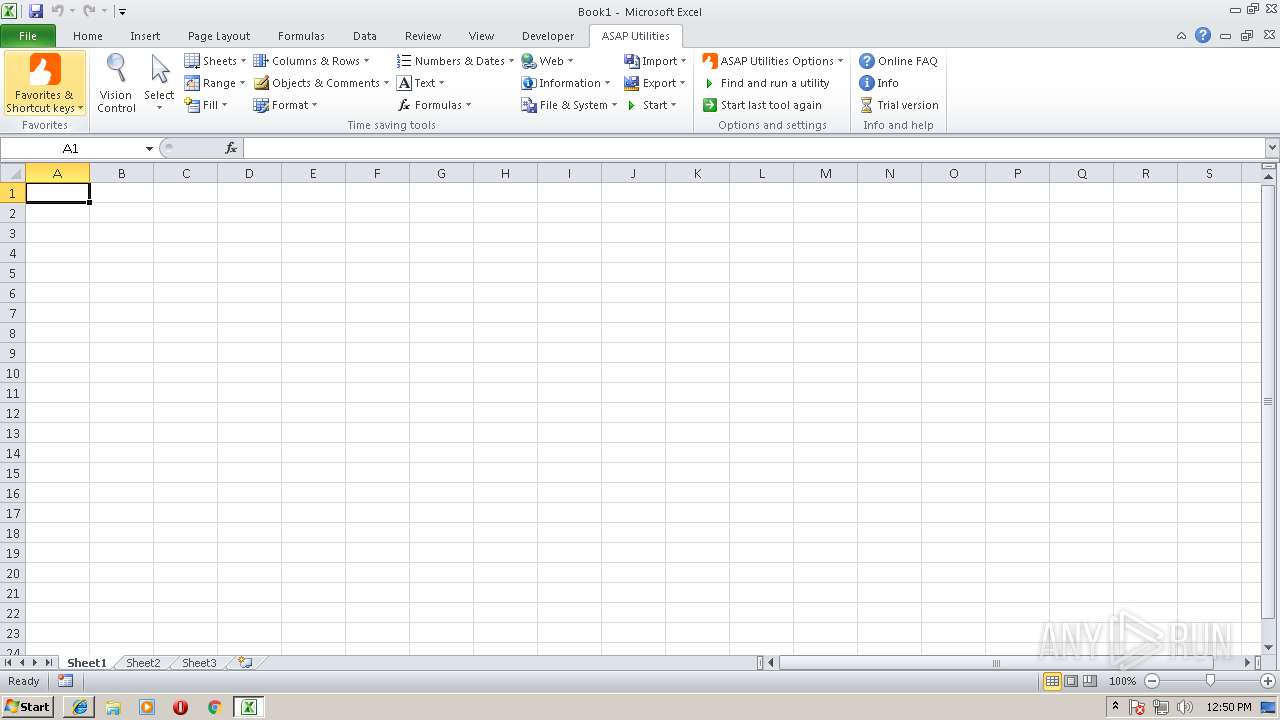Click the horizontal scrollbar thumb
Image resolution: width=1280 pixels, height=720 pixels.
click(996, 663)
